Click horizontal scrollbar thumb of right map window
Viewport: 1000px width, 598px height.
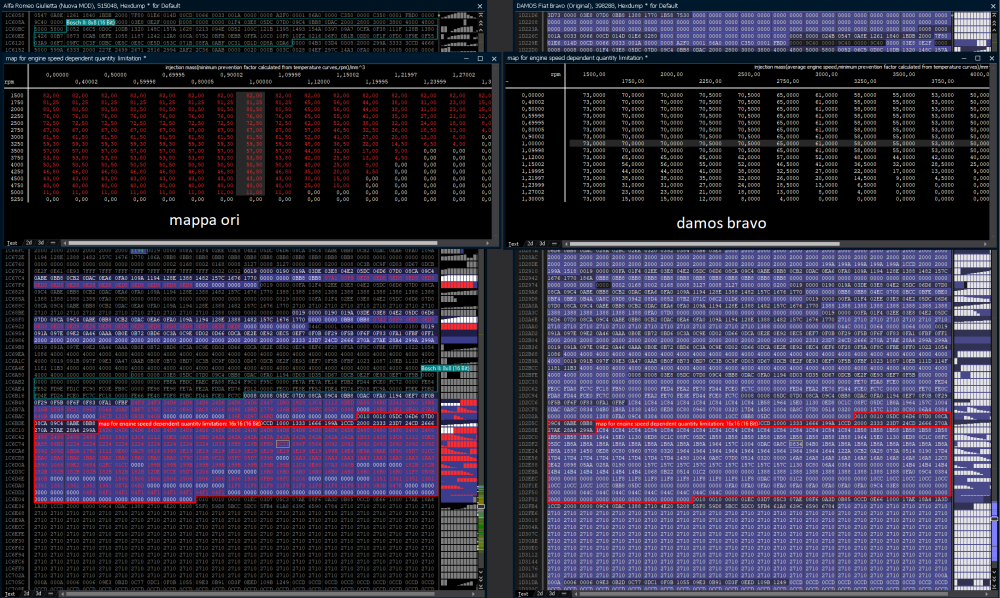[x=705, y=244]
